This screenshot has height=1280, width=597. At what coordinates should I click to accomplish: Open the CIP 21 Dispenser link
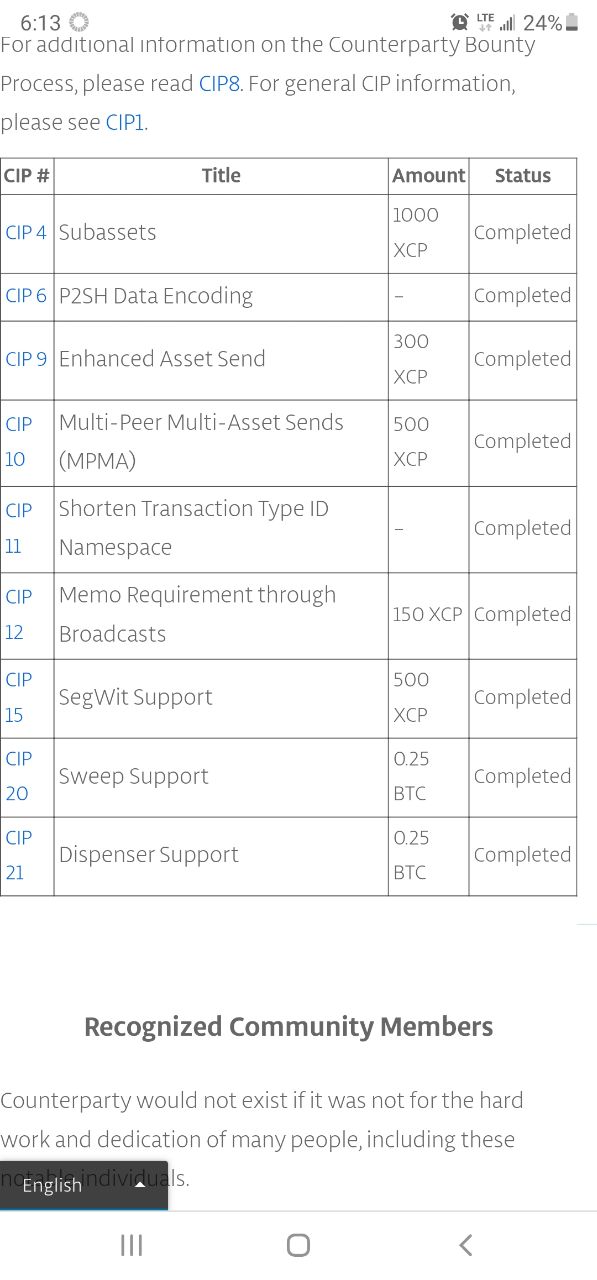coord(19,855)
